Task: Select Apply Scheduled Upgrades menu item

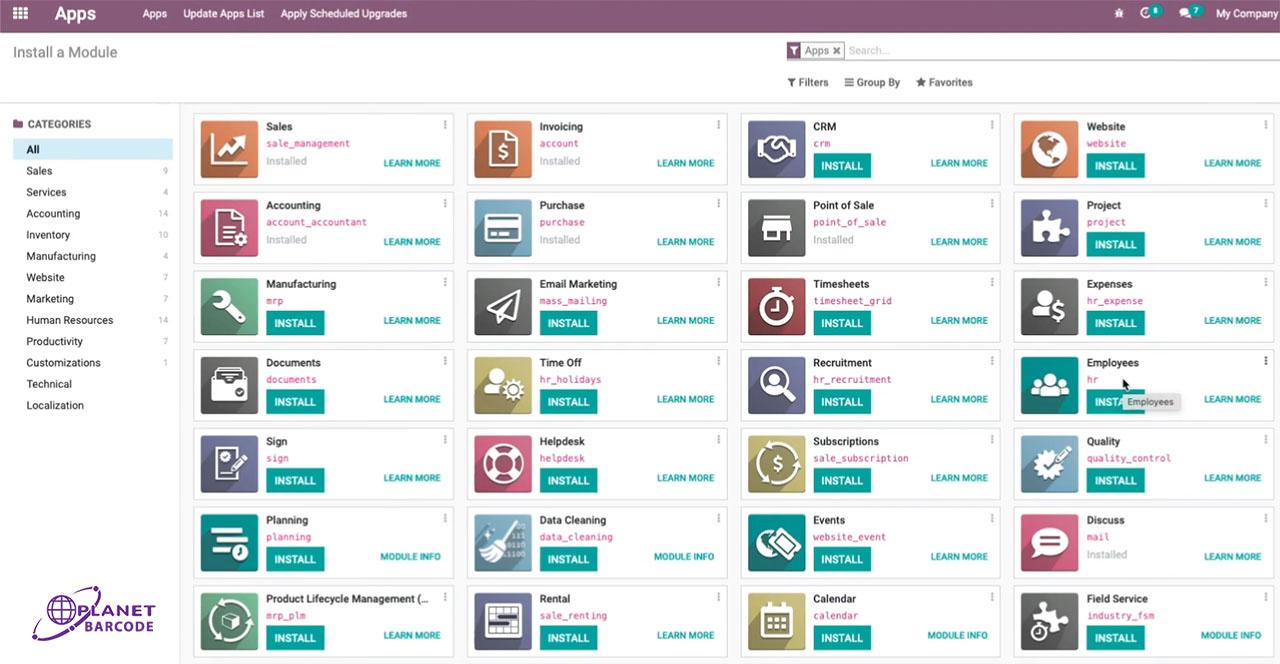Action: pyautogui.click(x=344, y=14)
